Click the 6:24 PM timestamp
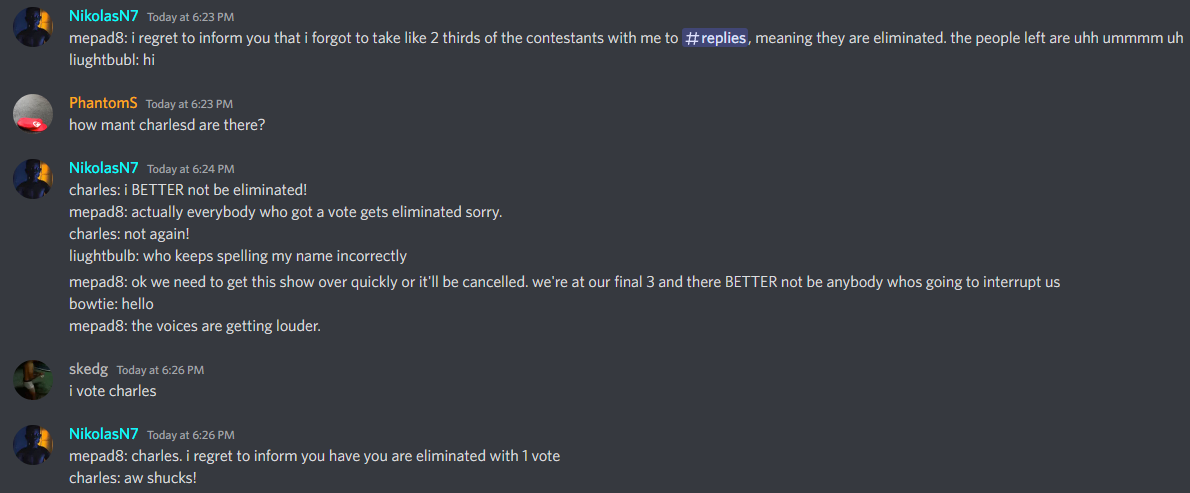This screenshot has width=1190, height=493. pos(190,170)
